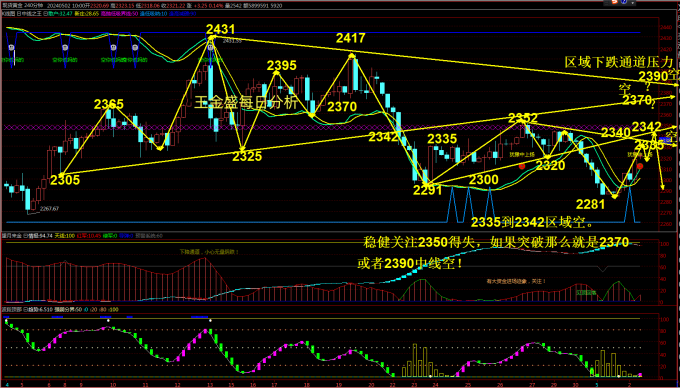Click the red dot marker near 2335
The image size is (680, 388).
coord(640,166)
